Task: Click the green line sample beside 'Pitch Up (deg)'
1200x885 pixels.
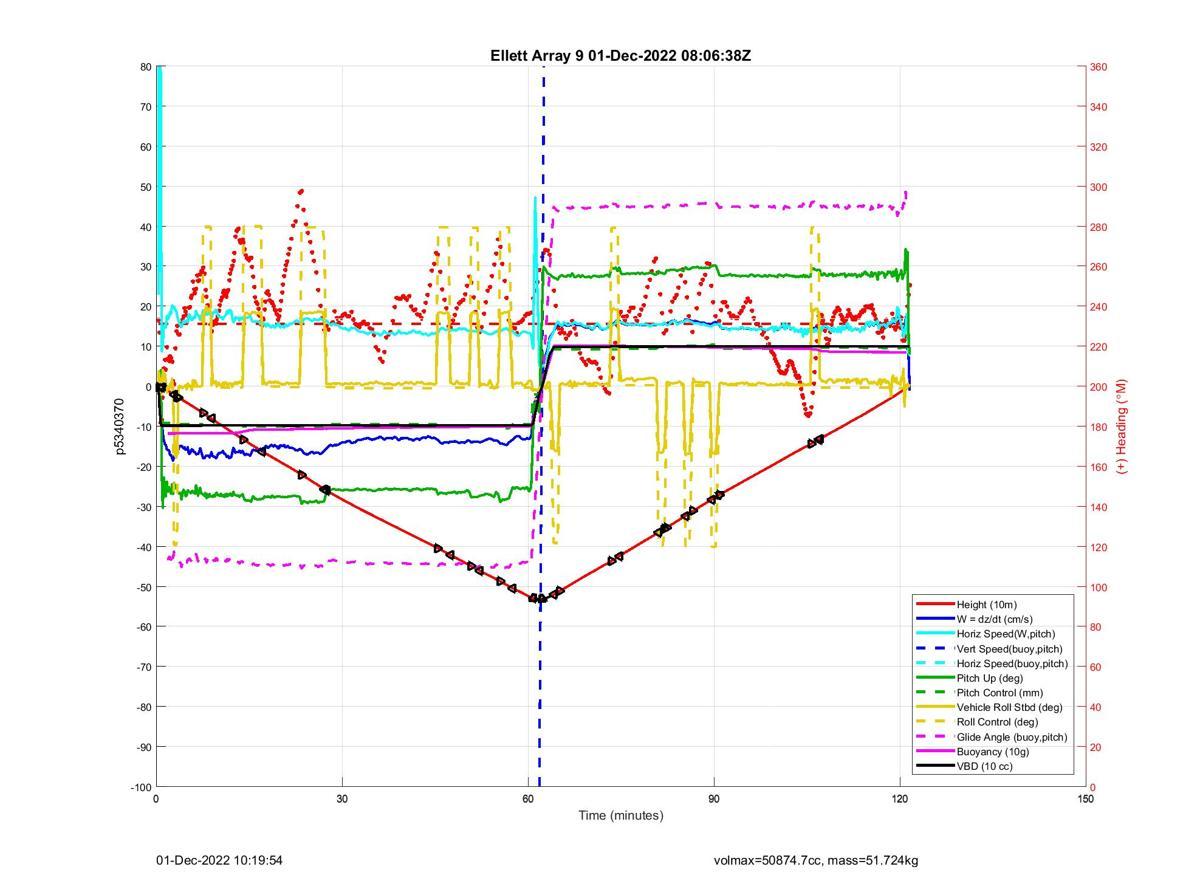Action: [x=934, y=678]
